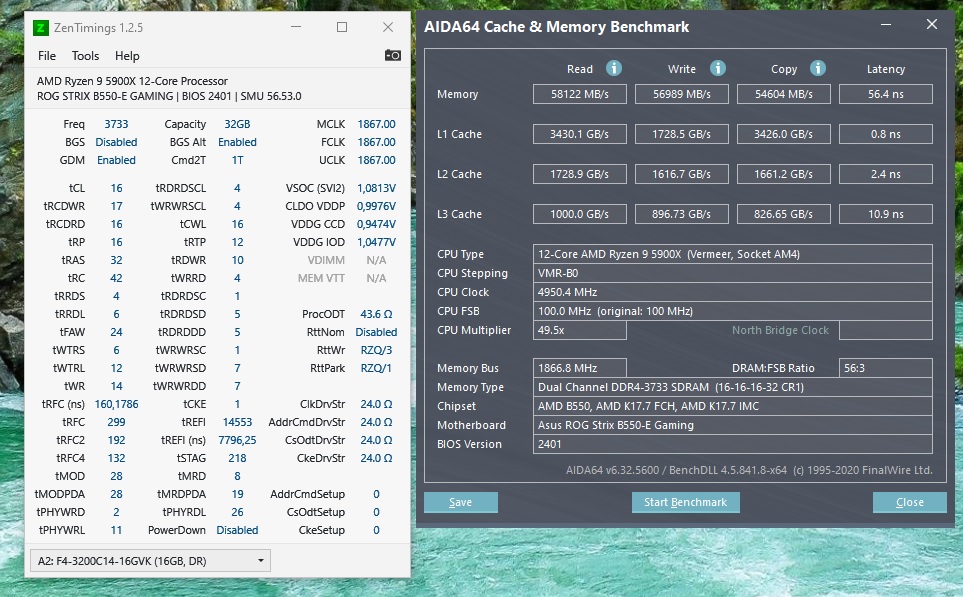Click the VSOC (SVI2) value 1,0813V
Image resolution: width=963 pixels, height=597 pixels.
376,188
